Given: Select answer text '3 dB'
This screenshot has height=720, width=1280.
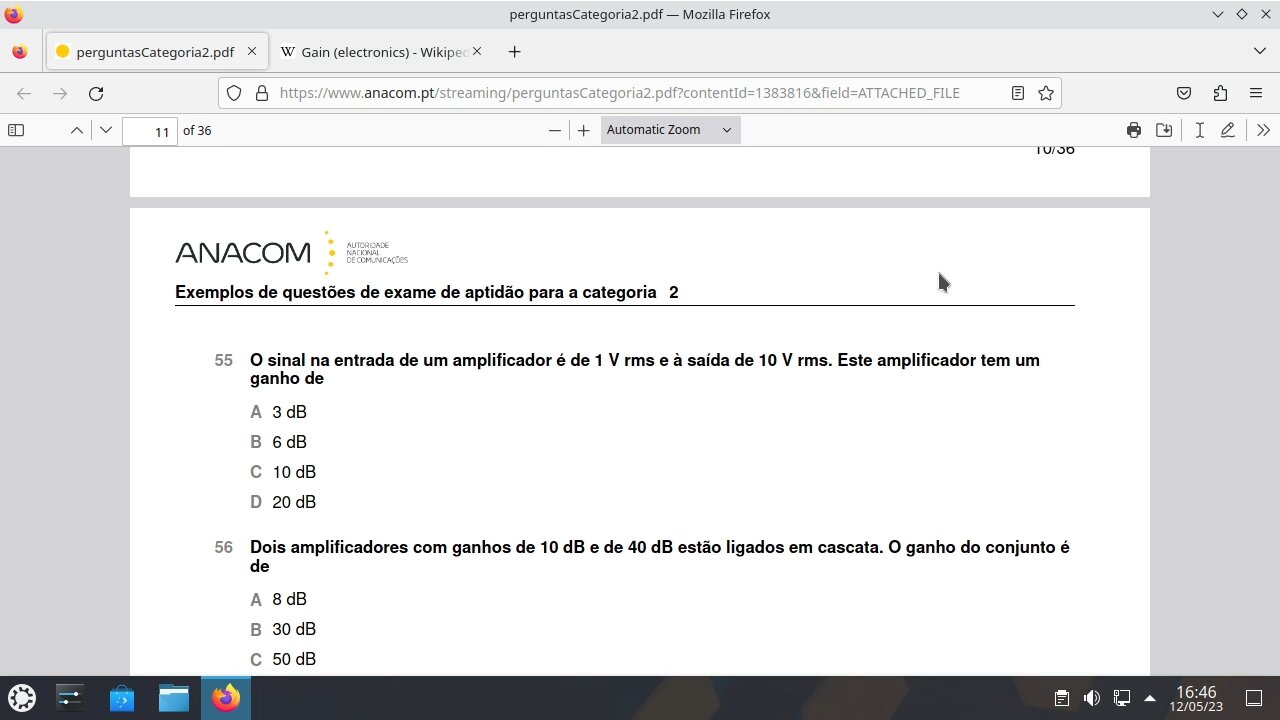Looking at the screenshot, I should (289, 412).
